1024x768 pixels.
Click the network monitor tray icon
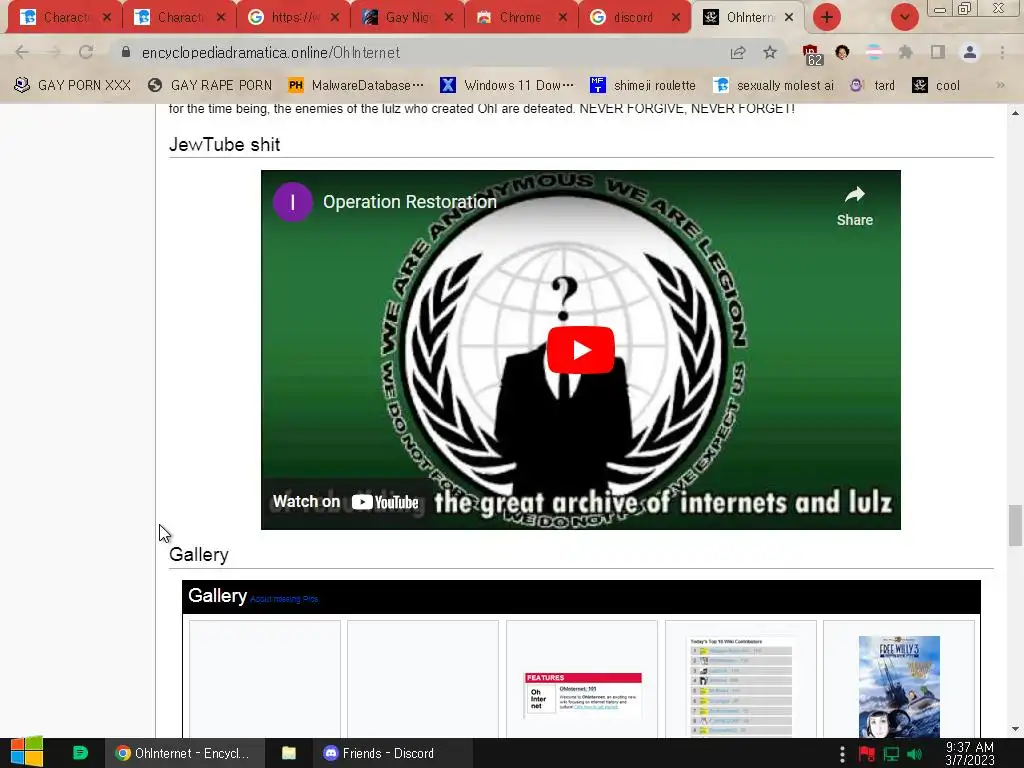coord(891,754)
